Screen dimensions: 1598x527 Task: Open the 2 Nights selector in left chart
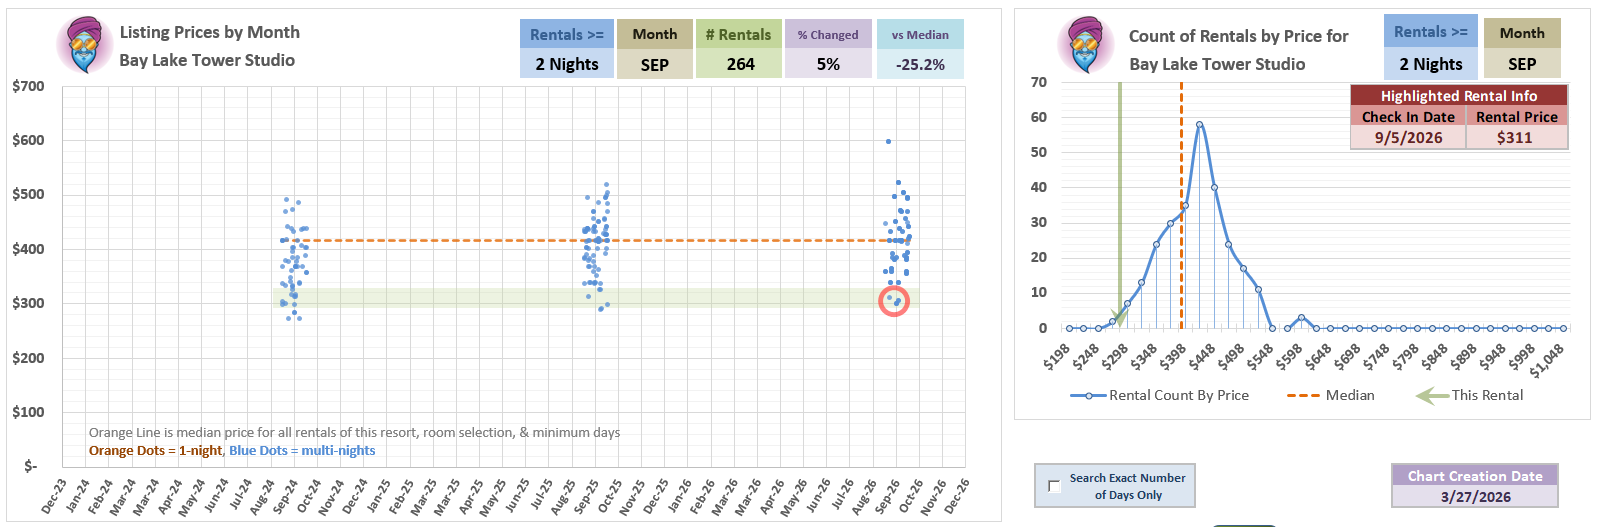[x=566, y=64]
